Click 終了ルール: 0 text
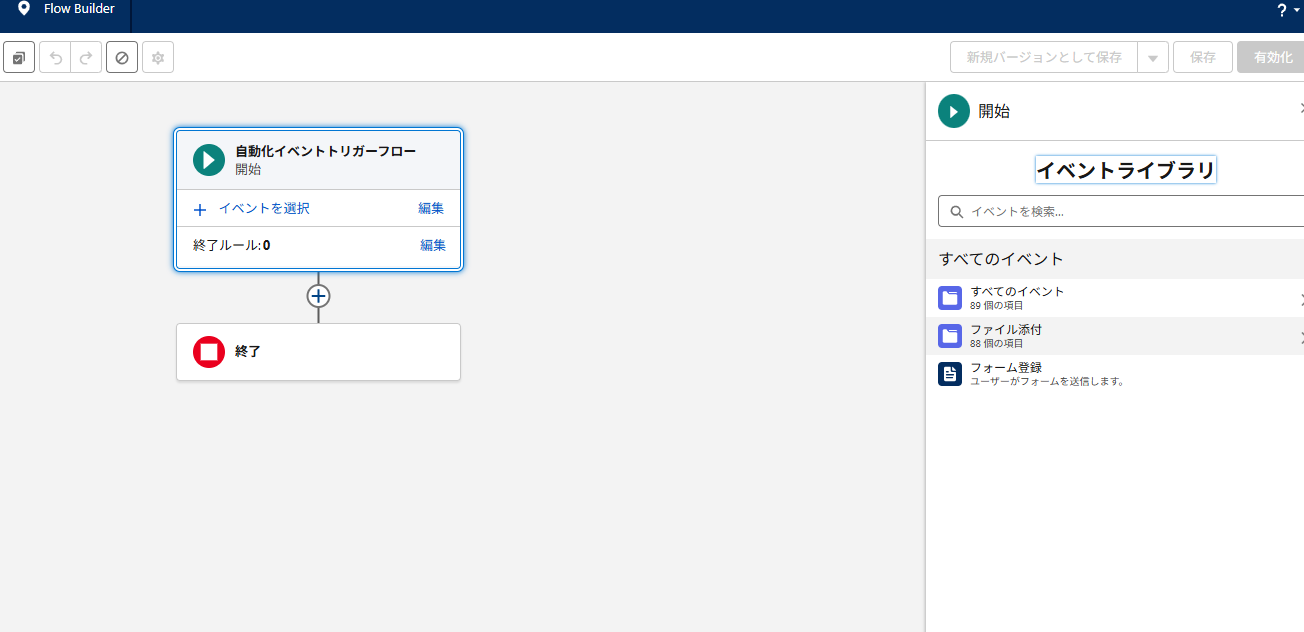 coord(231,245)
